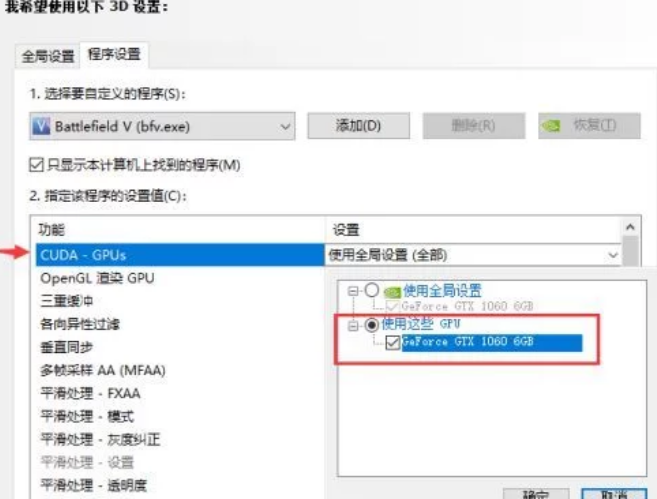Switch to the 全局设置 tab
This screenshot has height=499, width=657.
pos(48,56)
